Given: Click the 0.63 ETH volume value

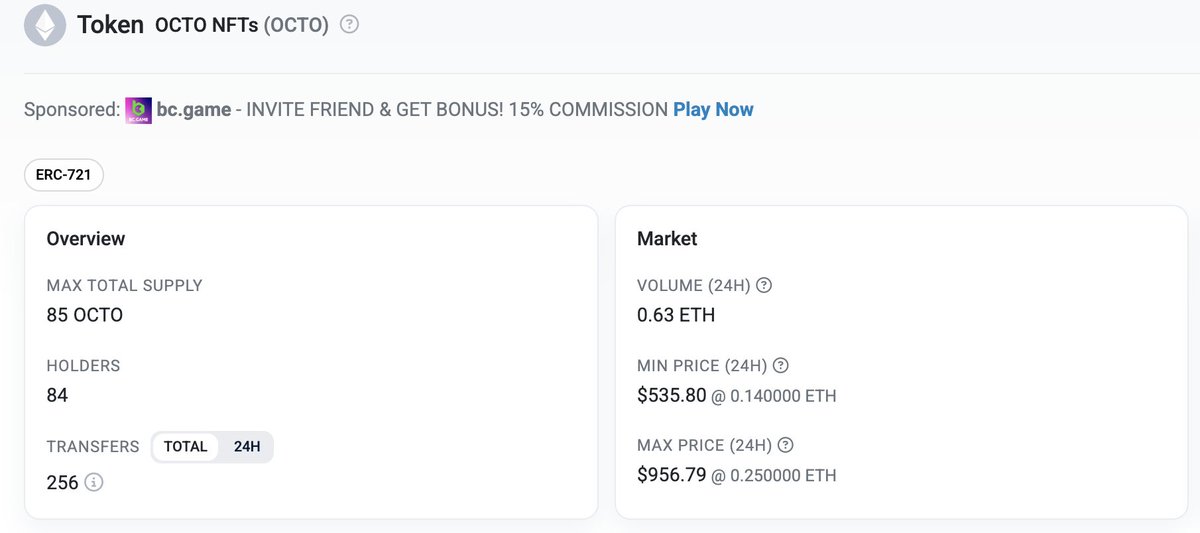Looking at the screenshot, I should click(676, 315).
